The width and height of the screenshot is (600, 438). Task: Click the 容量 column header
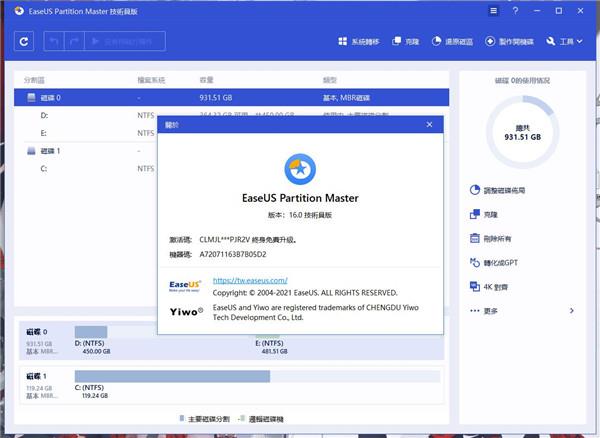point(207,80)
